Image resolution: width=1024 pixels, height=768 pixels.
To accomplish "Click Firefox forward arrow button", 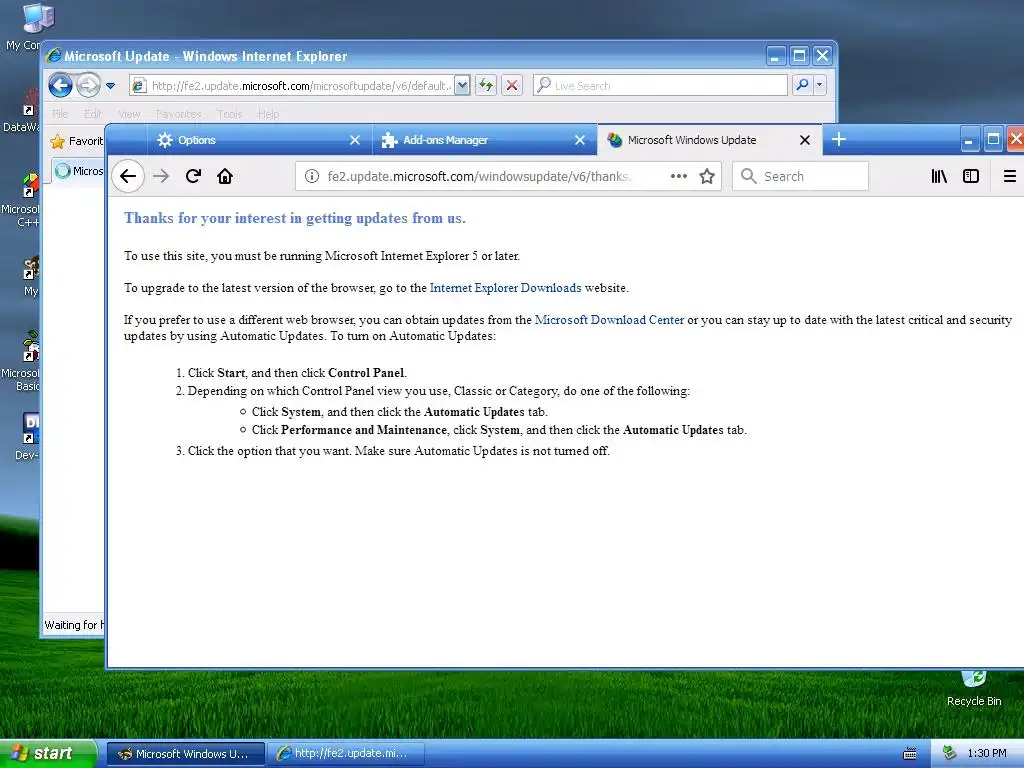I will tap(161, 176).
